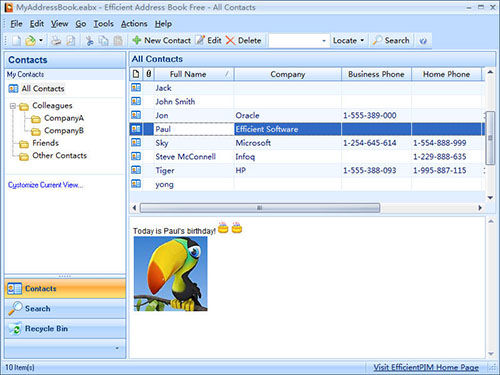500x375 pixels.
Task: Click the Paste toolbar icon
Action: click(x=118, y=41)
